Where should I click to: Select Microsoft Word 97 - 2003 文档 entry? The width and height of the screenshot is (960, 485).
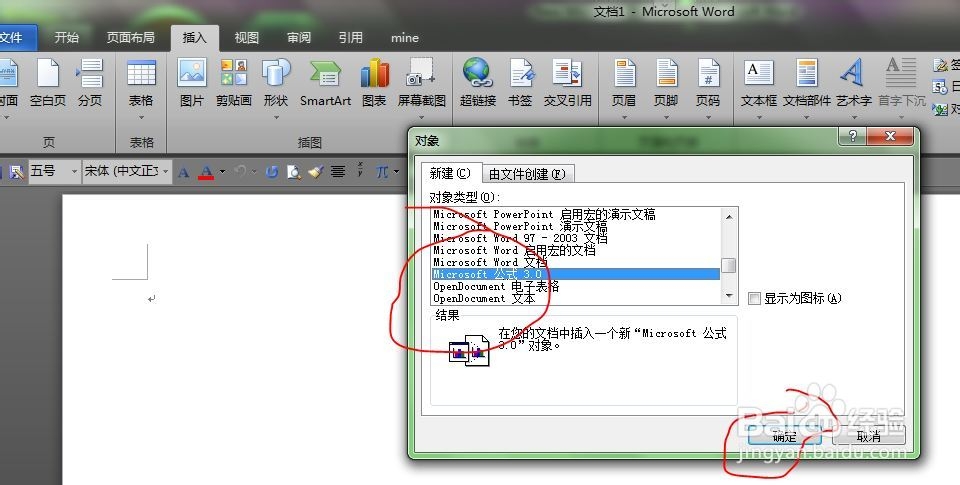(x=576, y=238)
